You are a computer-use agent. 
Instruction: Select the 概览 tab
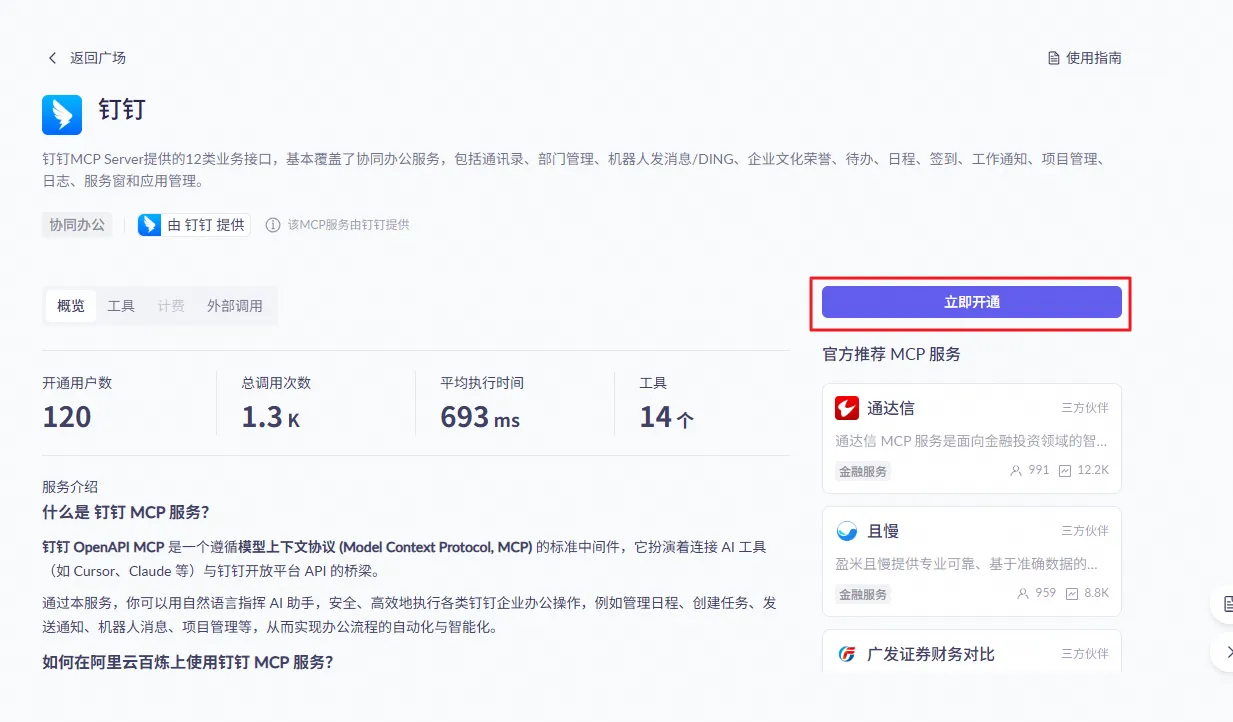tap(71, 306)
